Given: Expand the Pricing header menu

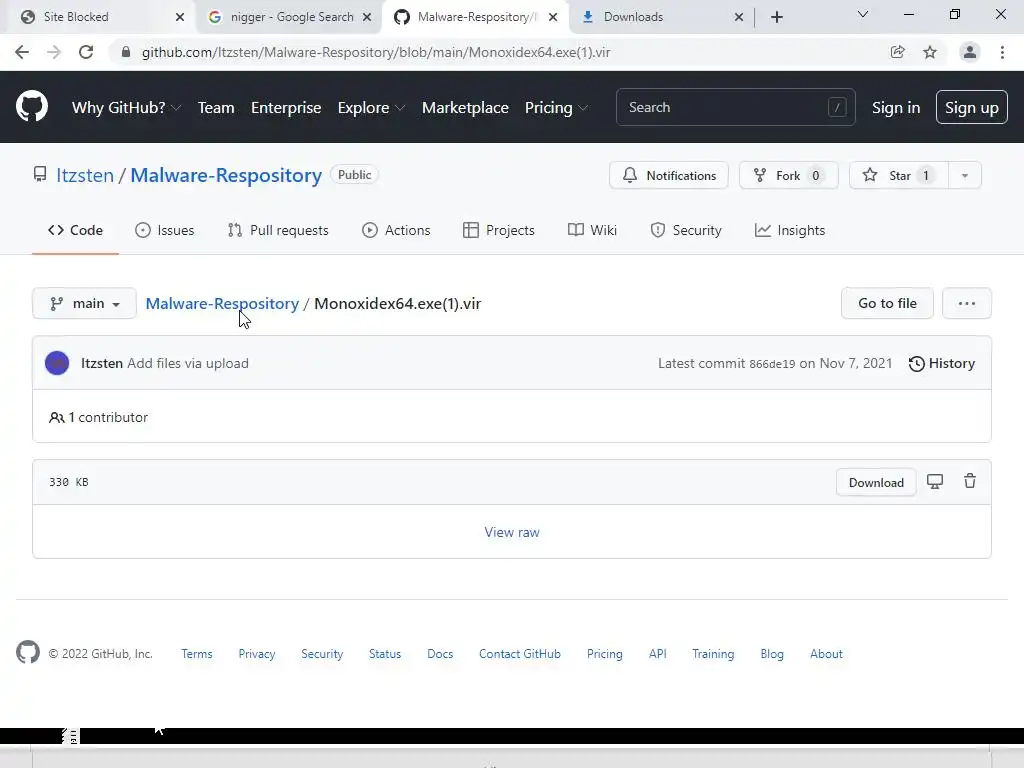Looking at the screenshot, I should tap(556, 108).
